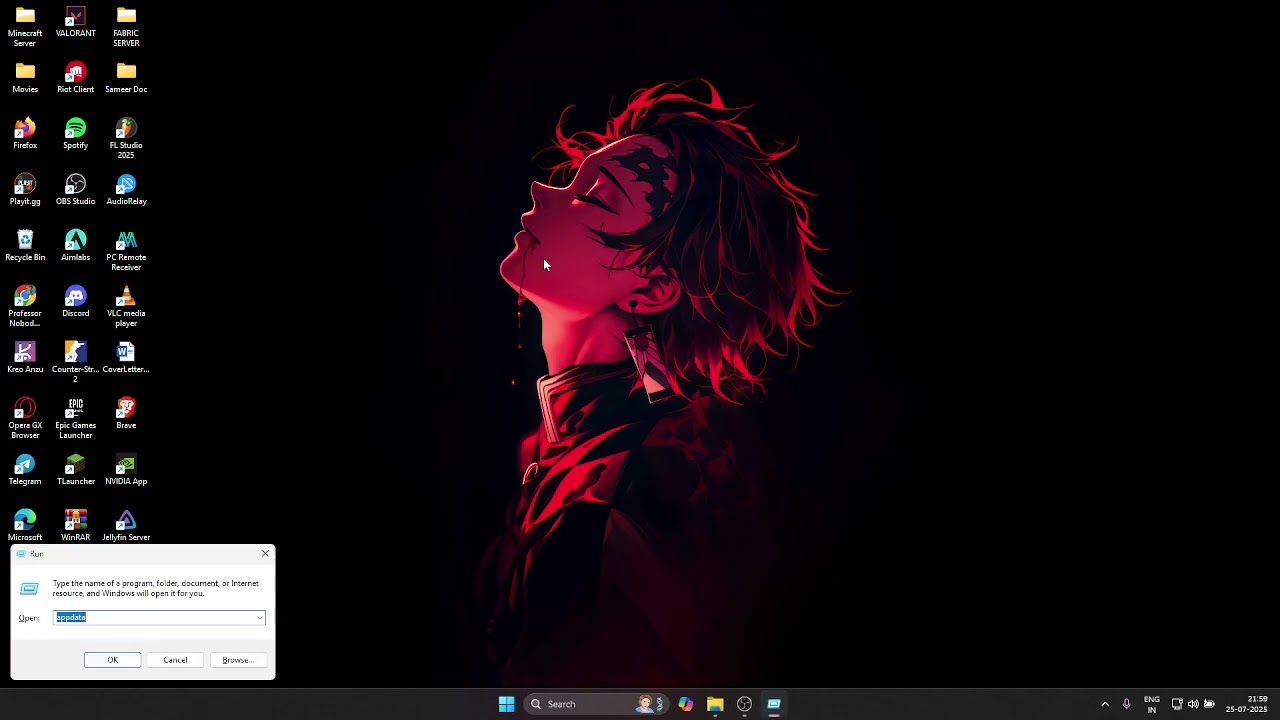Select the Aimlabs shortcut
1280x720 pixels.
[x=76, y=245]
